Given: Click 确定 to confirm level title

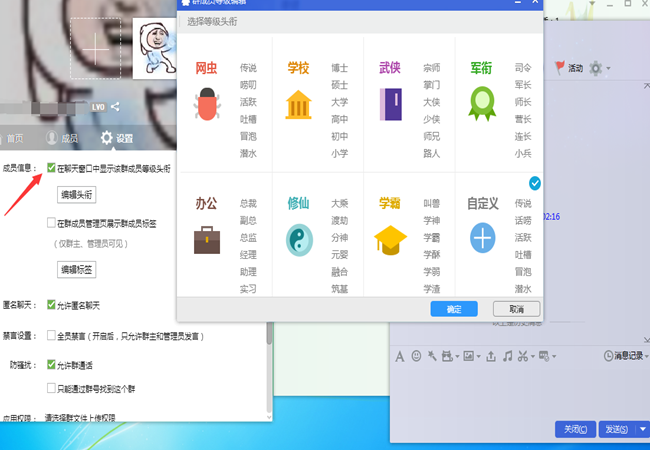Looking at the screenshot, I should tap(454, 309).
